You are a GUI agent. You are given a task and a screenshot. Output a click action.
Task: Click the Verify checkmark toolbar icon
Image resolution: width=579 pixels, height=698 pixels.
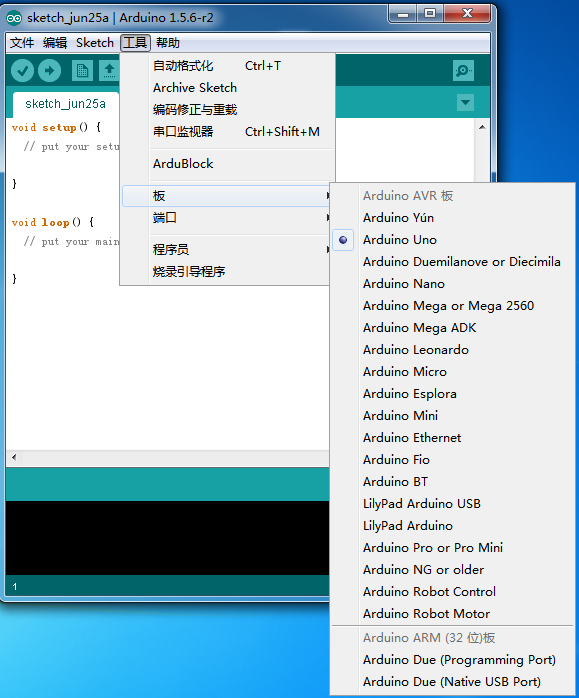22,70
